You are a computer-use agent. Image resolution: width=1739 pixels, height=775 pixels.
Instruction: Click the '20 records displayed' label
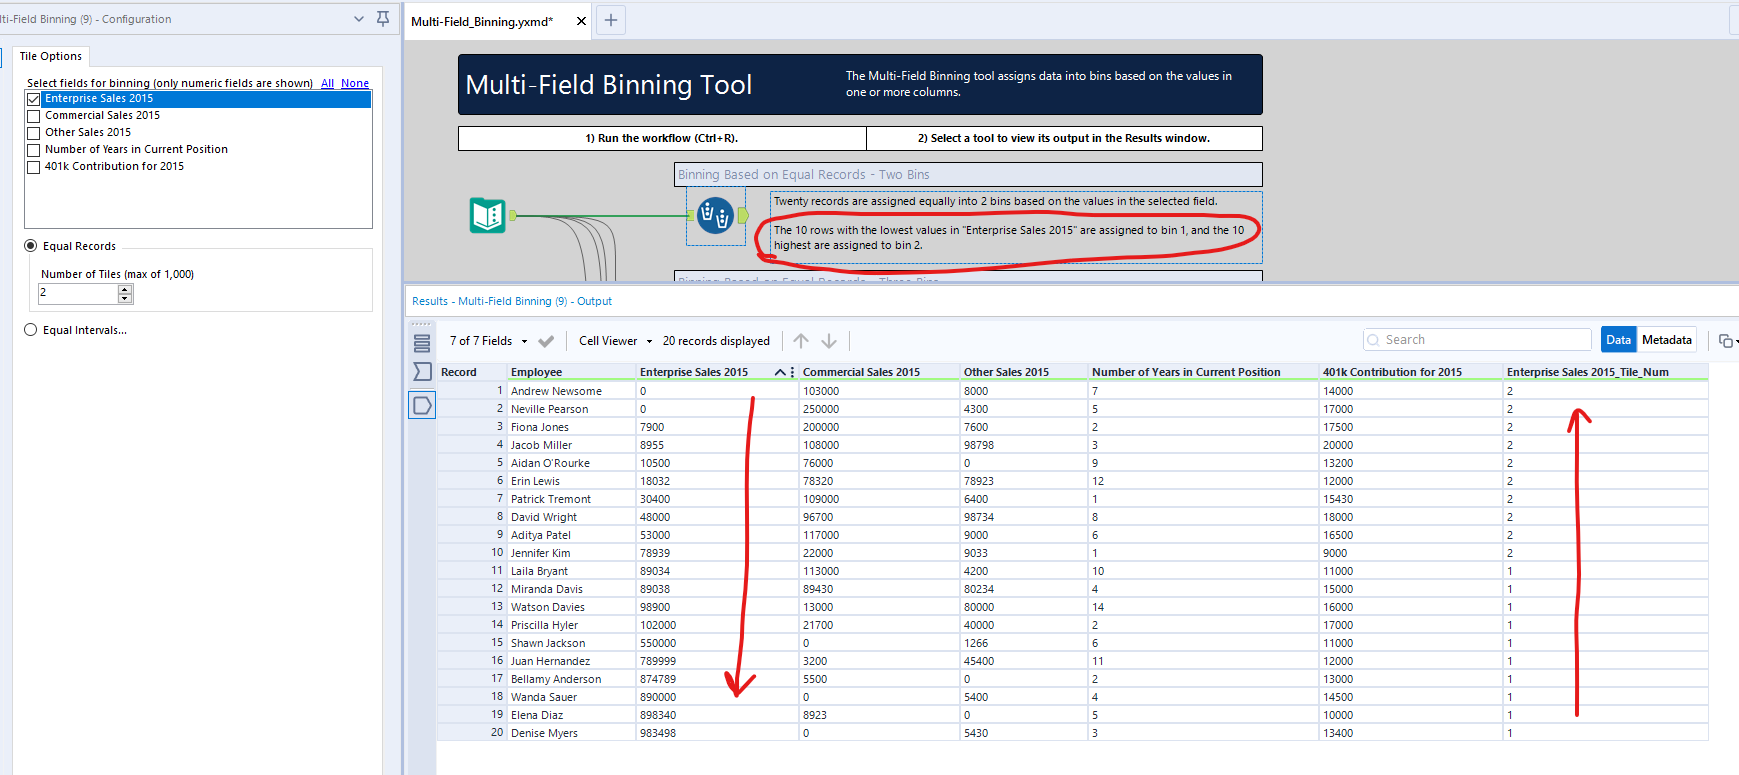(716, 341)
